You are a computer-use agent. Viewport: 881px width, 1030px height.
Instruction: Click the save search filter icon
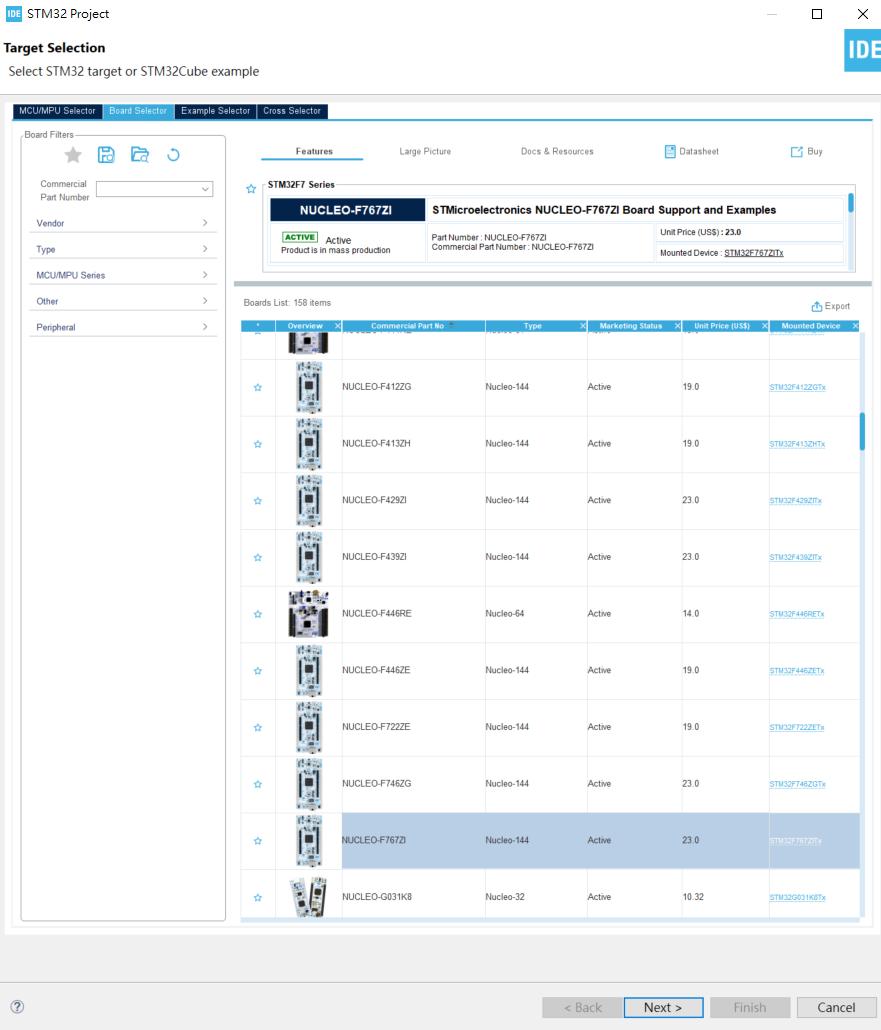[x=106, y=155]
